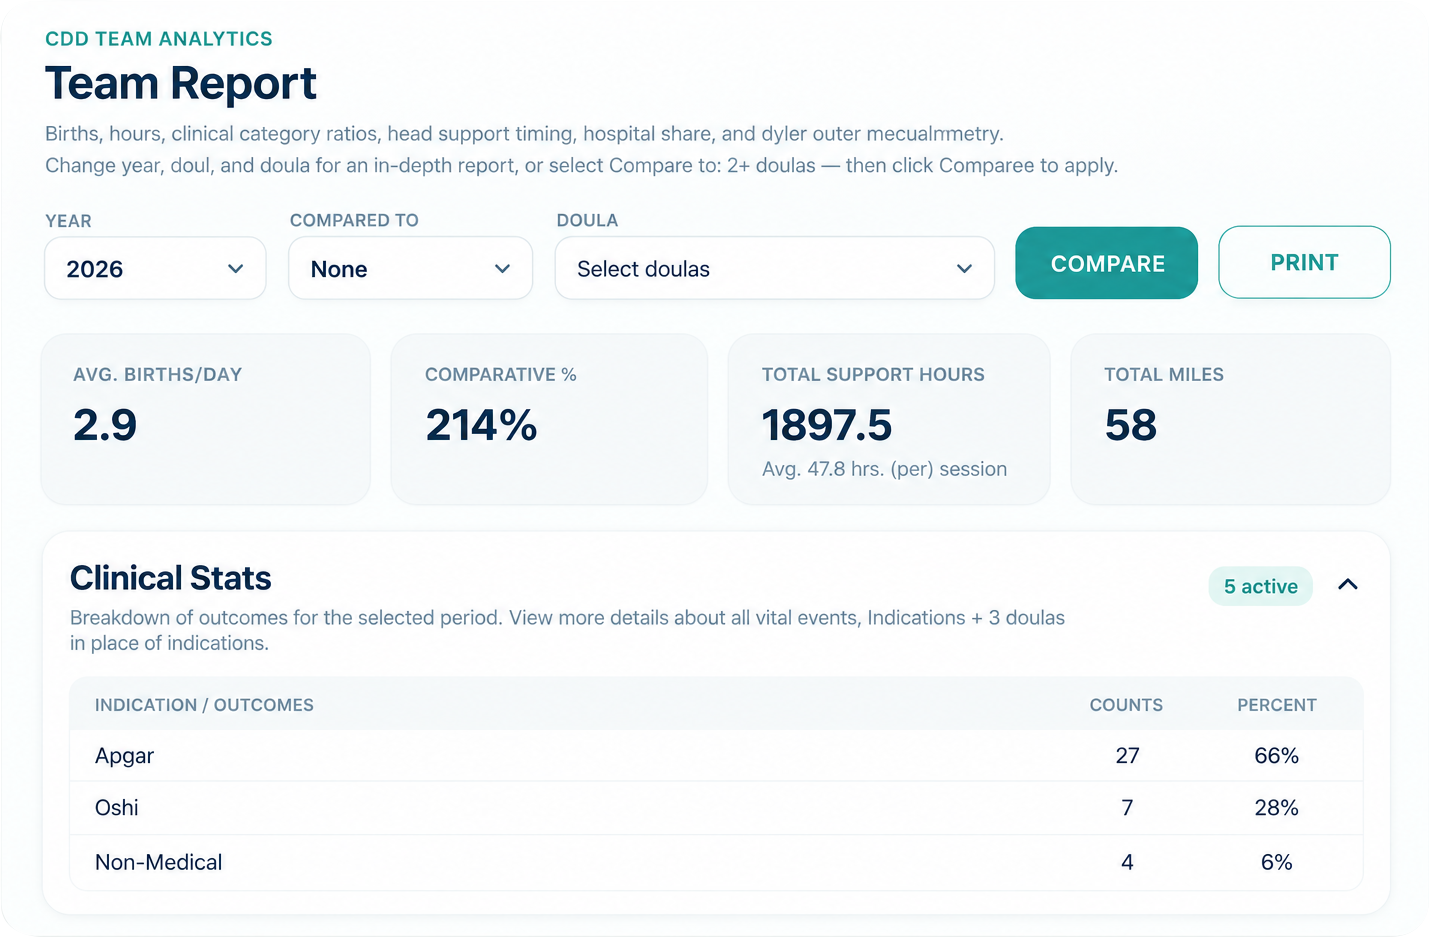Click the Apgar count 27
Viewport: 1429px width, 937px height.
[1127, 756]
